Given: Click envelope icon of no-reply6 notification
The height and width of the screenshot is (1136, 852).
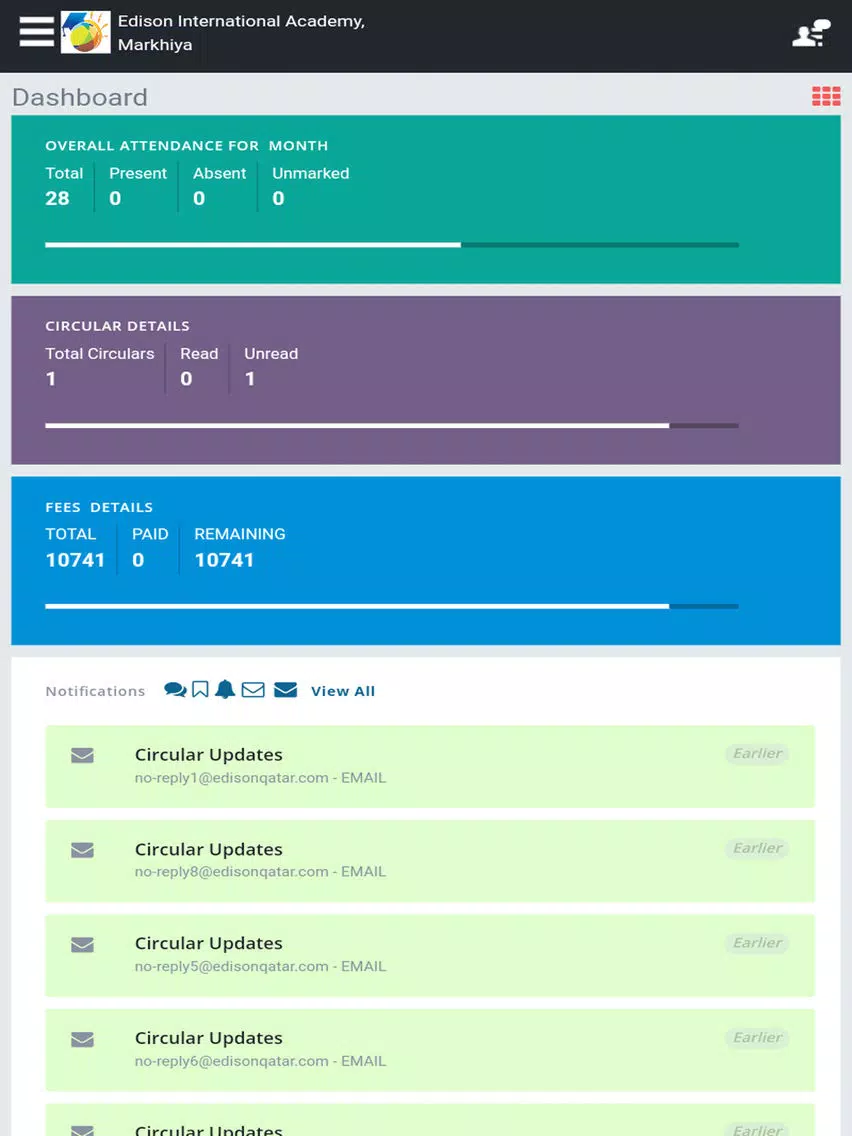Looking at the screenshot, I should coord(83,1040).
